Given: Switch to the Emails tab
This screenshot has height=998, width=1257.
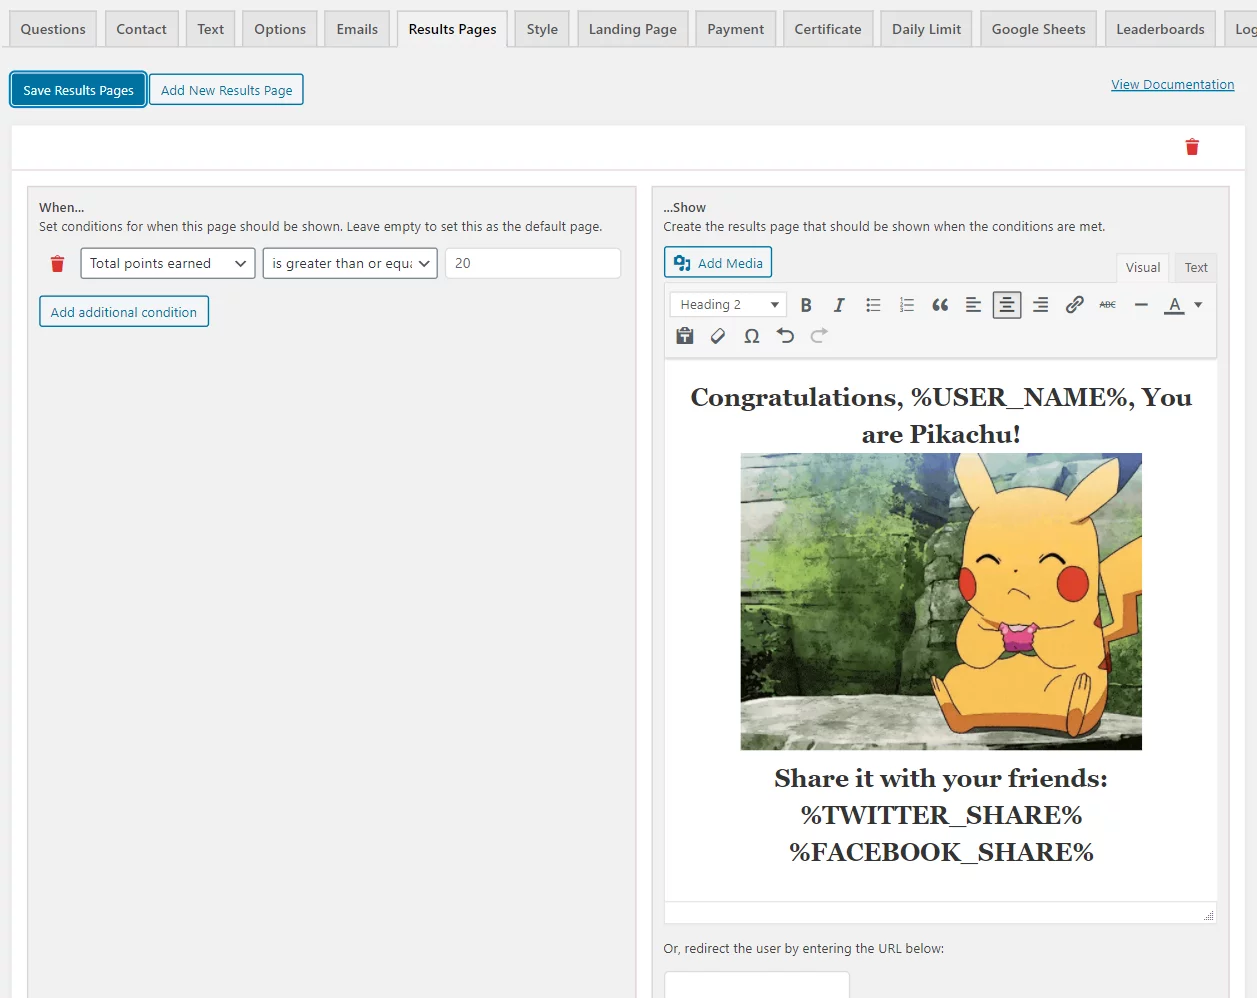Looking at the screenshot, I should (356, 29).
